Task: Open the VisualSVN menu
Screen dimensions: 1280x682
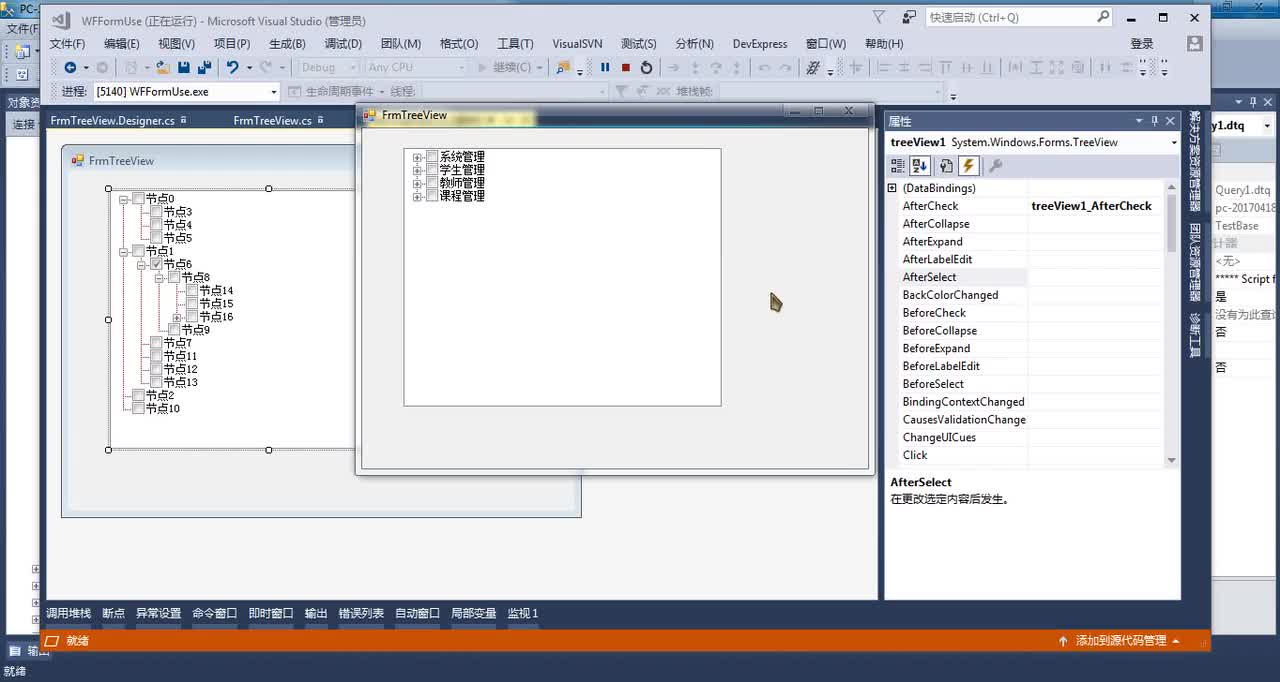Action: click(577, 43)
